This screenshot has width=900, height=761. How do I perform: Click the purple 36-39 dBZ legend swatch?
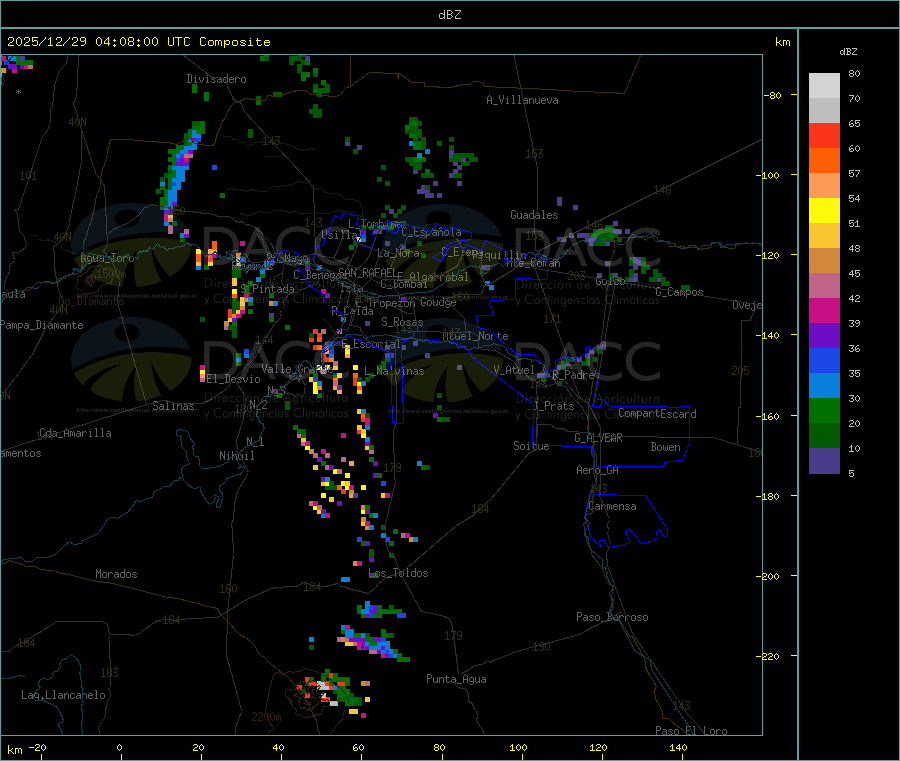[x=824, y=336]
